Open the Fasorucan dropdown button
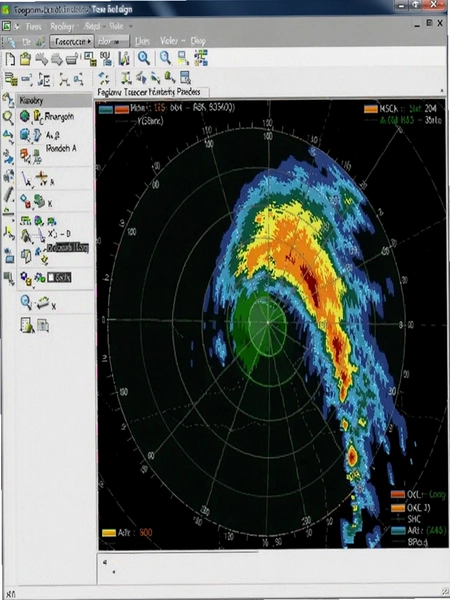The width and height of the screenshot is (450, 600). (x=72, y=41)
